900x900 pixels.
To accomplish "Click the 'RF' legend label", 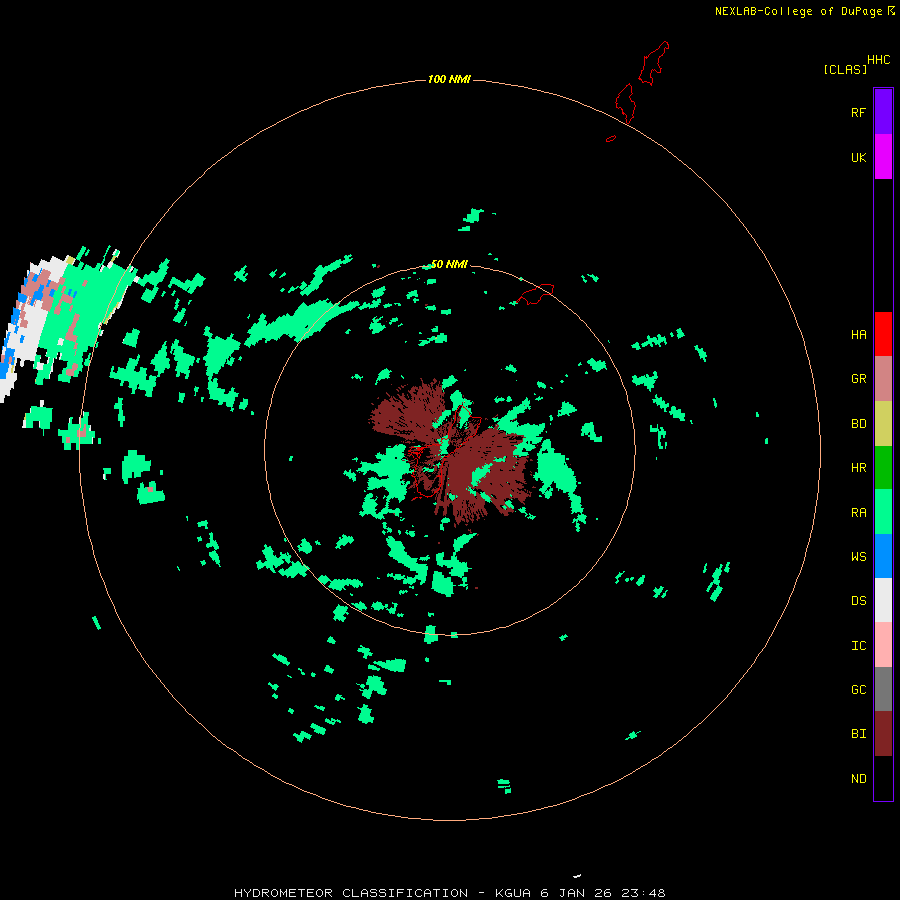I will pyautogui.click(x=858, y=112).
